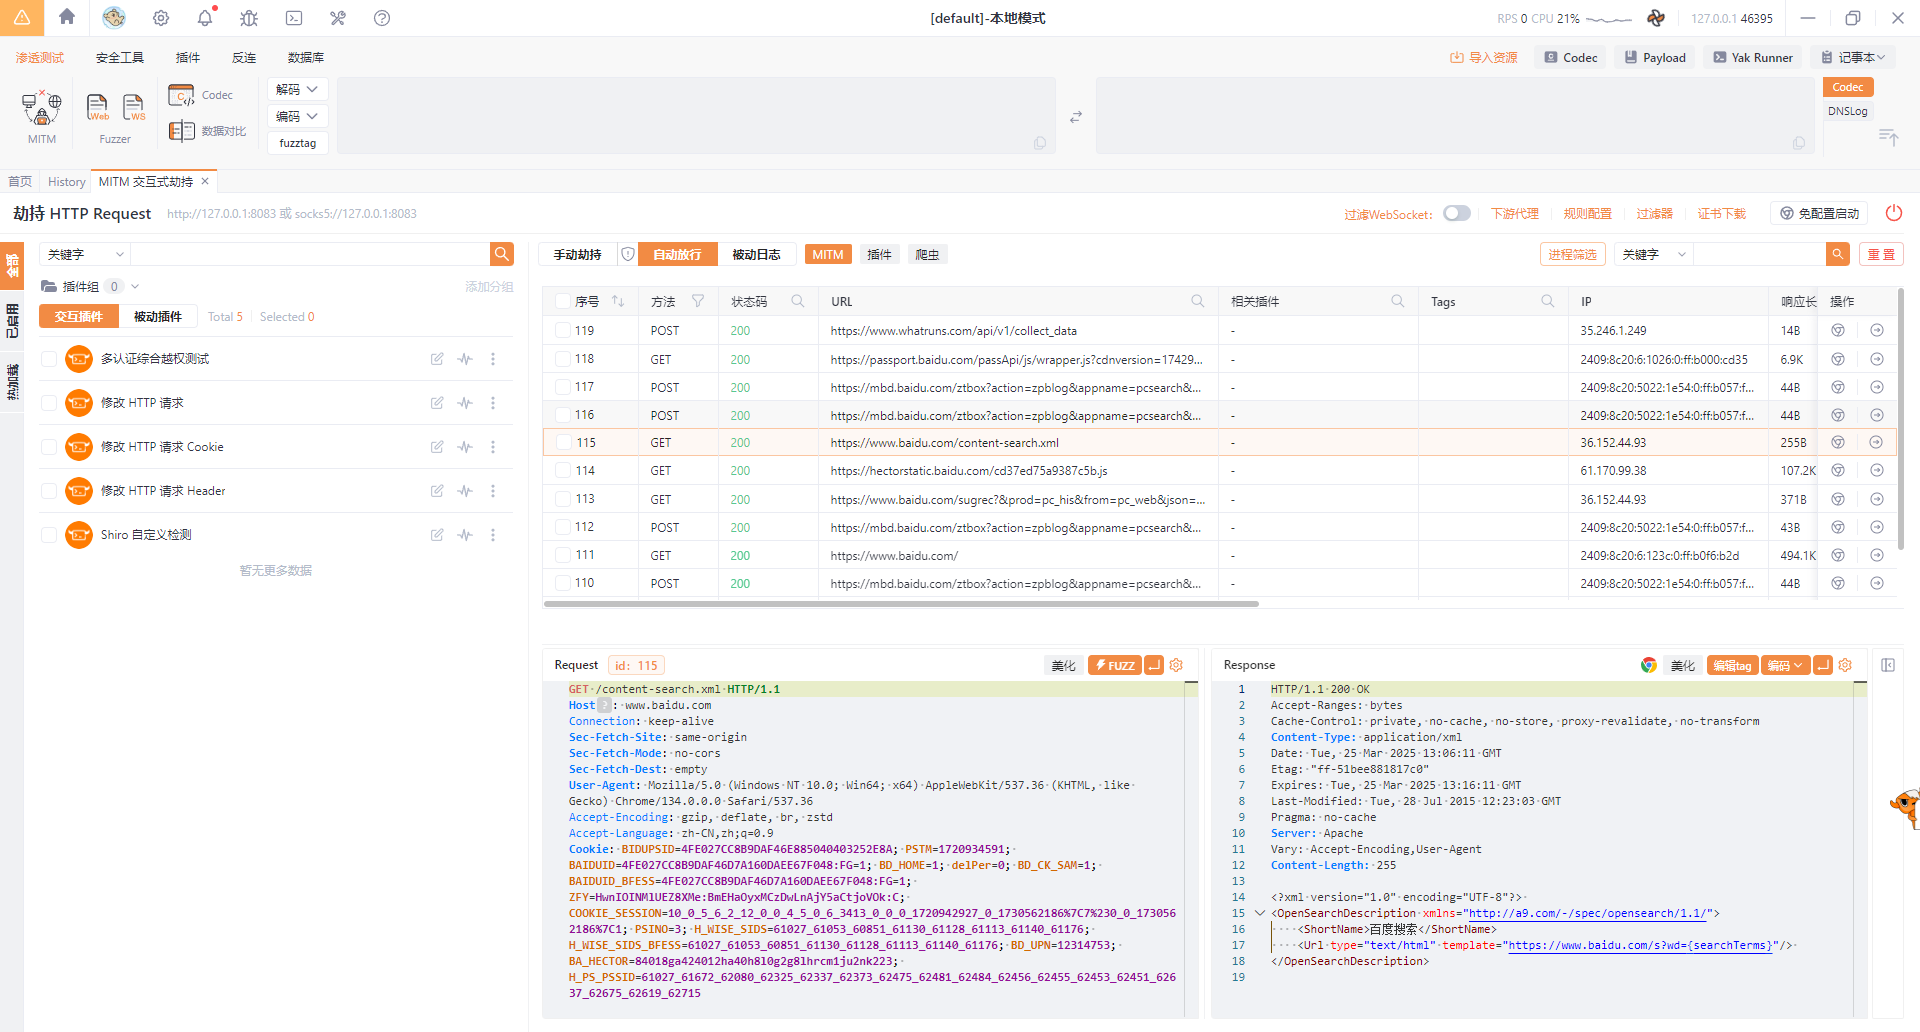Screen dimensions: 1920x1032
Task: Tick the checkbox for row 119
Action: 562,331
